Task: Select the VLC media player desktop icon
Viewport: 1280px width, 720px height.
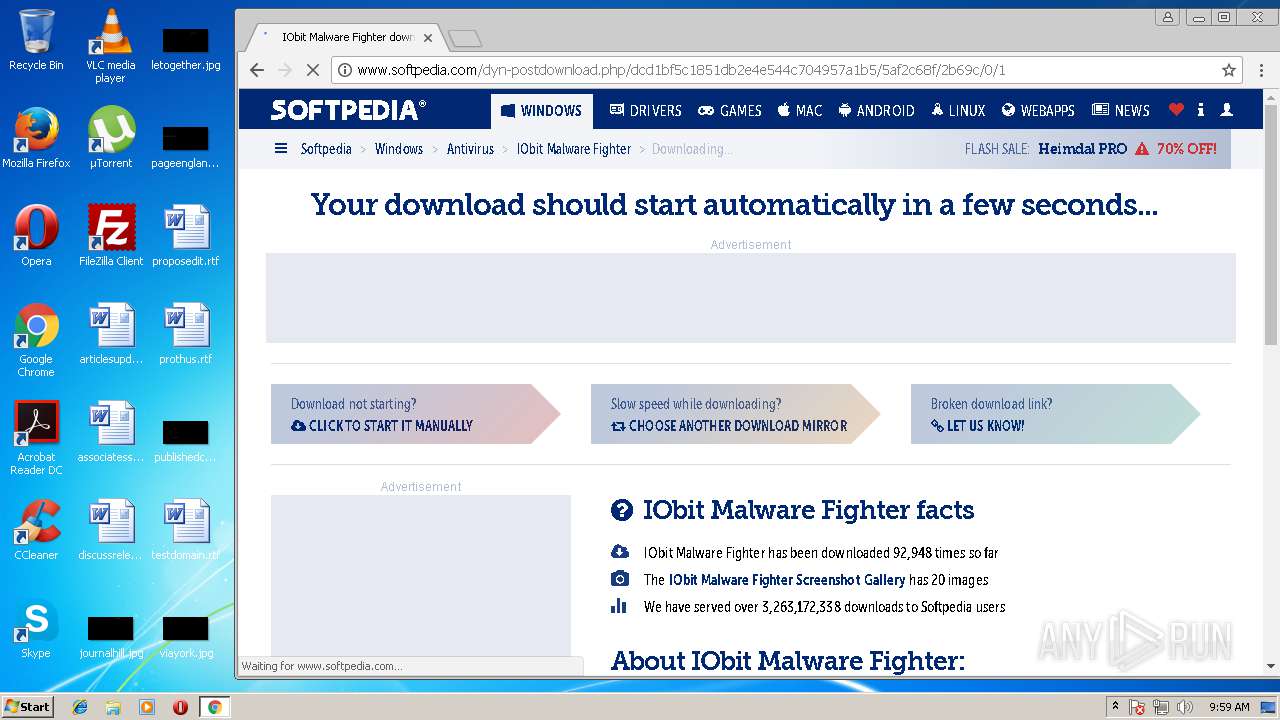Action: [110, 45]
